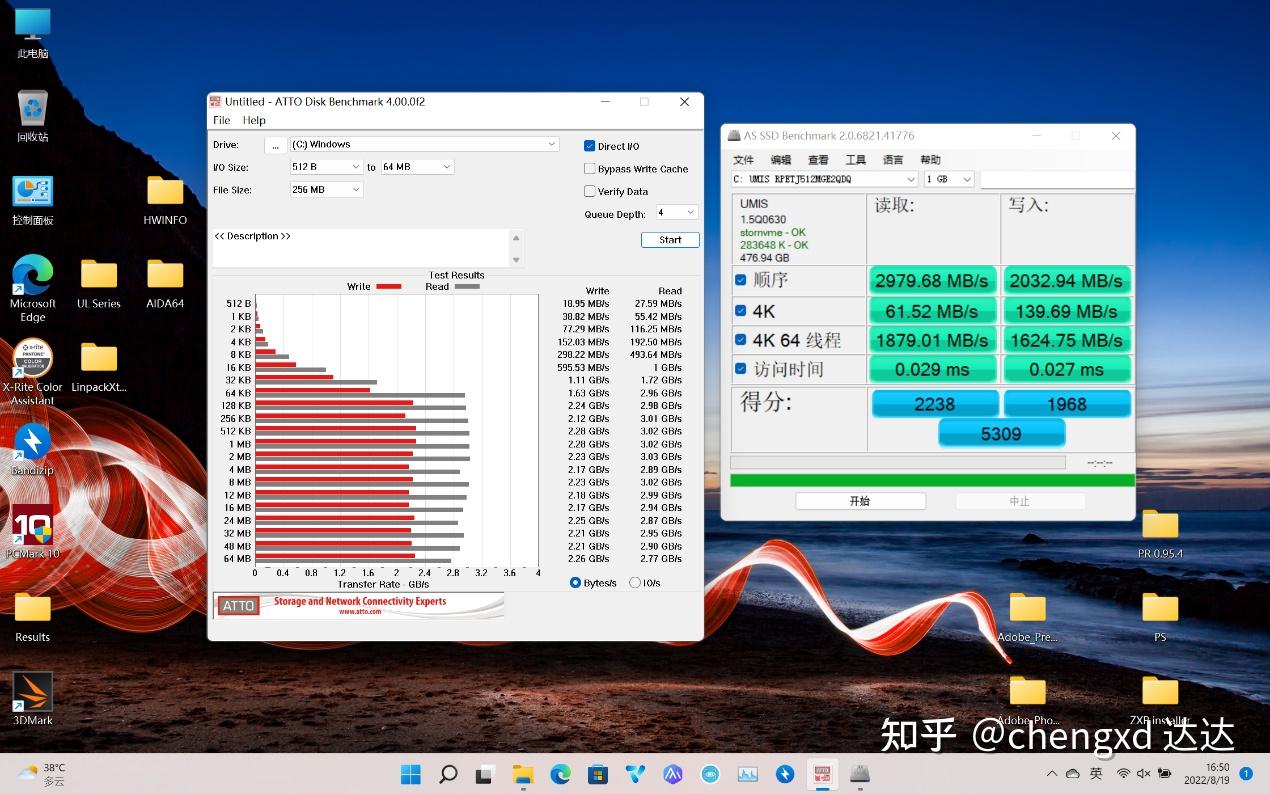Select the Bytes/s radio button

pos(575,583)
